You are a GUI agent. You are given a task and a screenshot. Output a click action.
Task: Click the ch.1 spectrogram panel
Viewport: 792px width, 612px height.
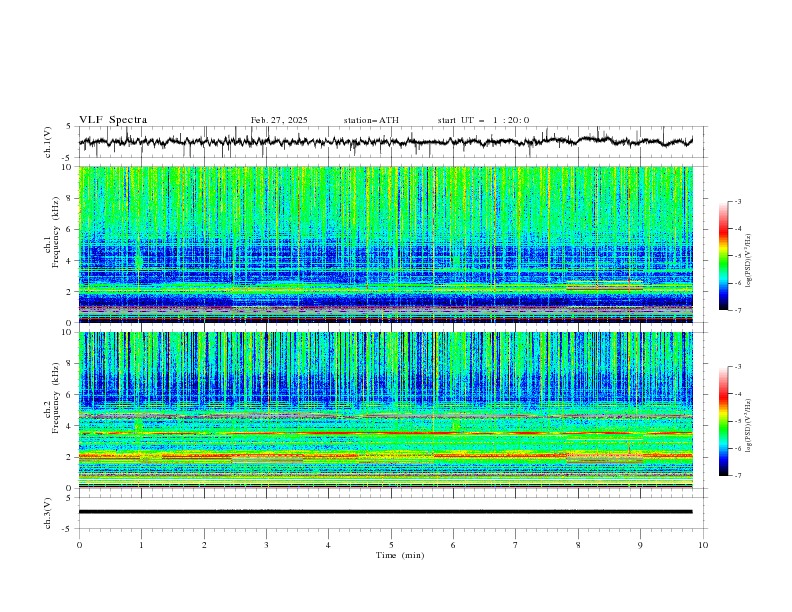coord(385,244)
